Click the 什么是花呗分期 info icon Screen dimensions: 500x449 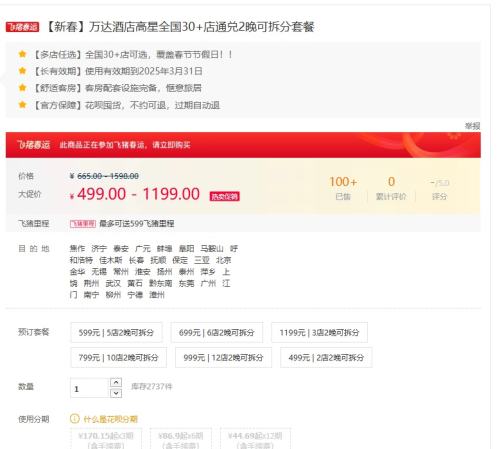[x=75, y=418]
